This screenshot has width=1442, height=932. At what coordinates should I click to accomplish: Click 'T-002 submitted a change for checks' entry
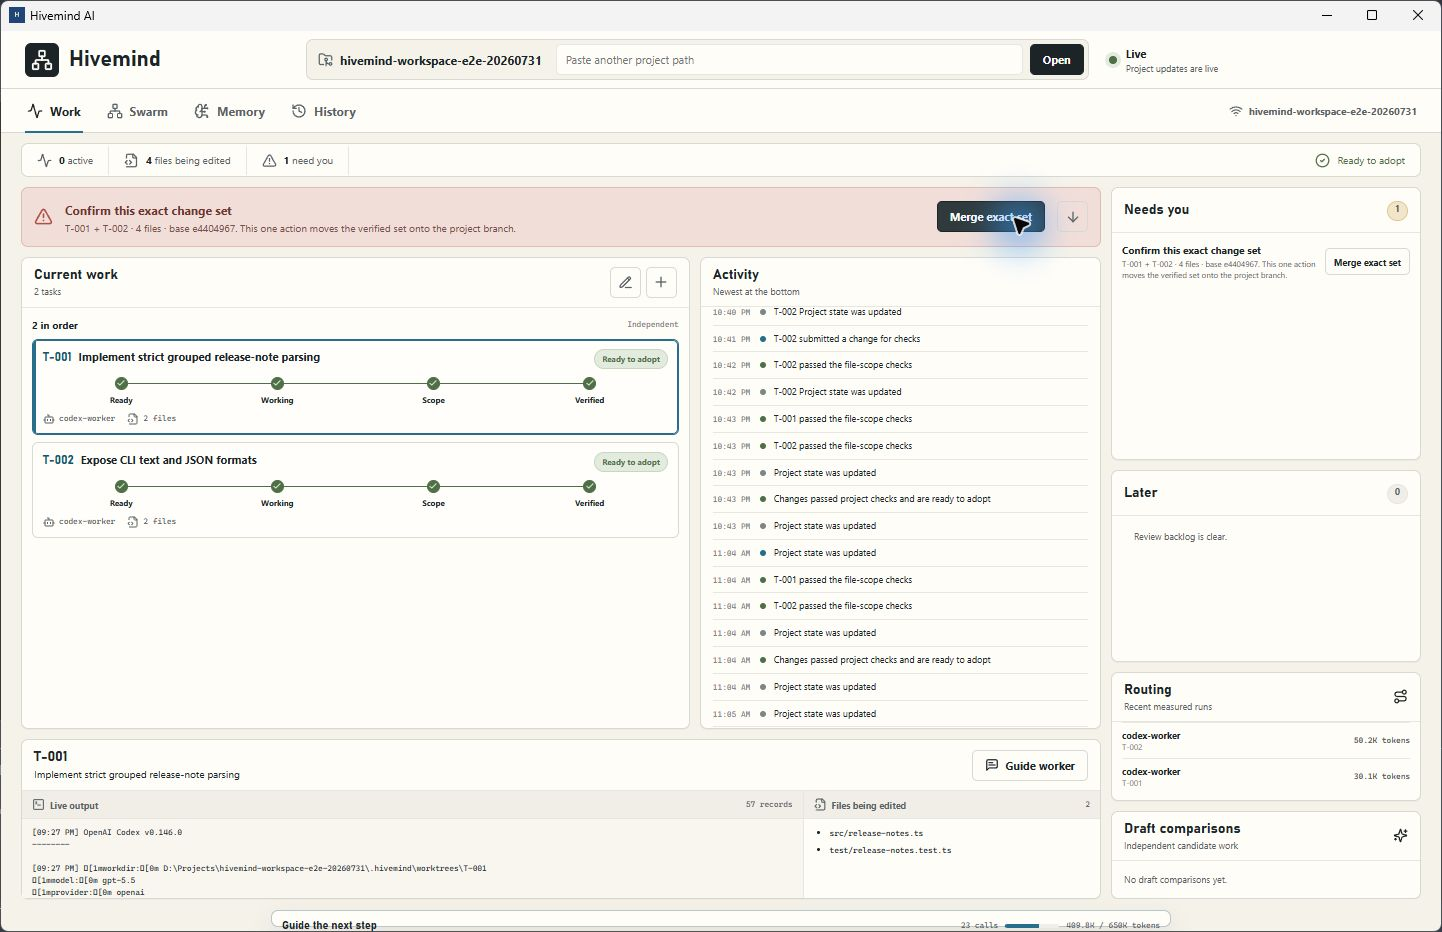[x=900, y=339]
